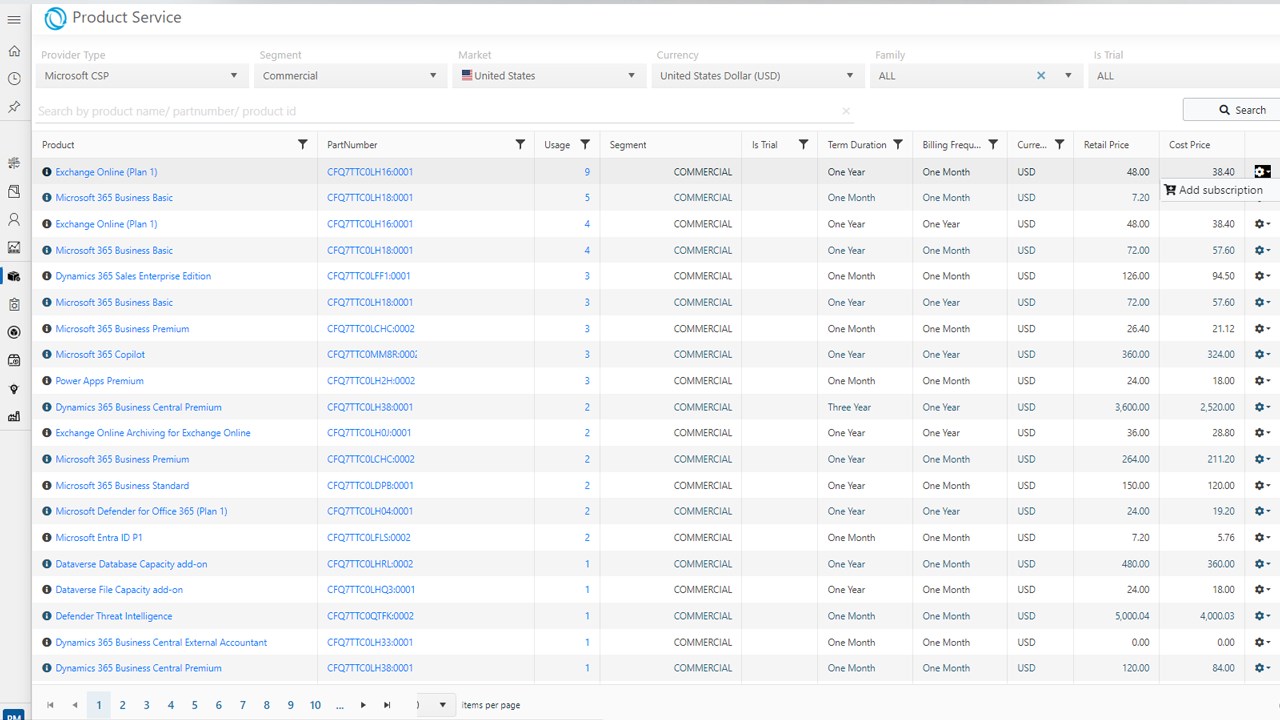
Task: Go to Home in the sidebar
Action: (14, 51)
